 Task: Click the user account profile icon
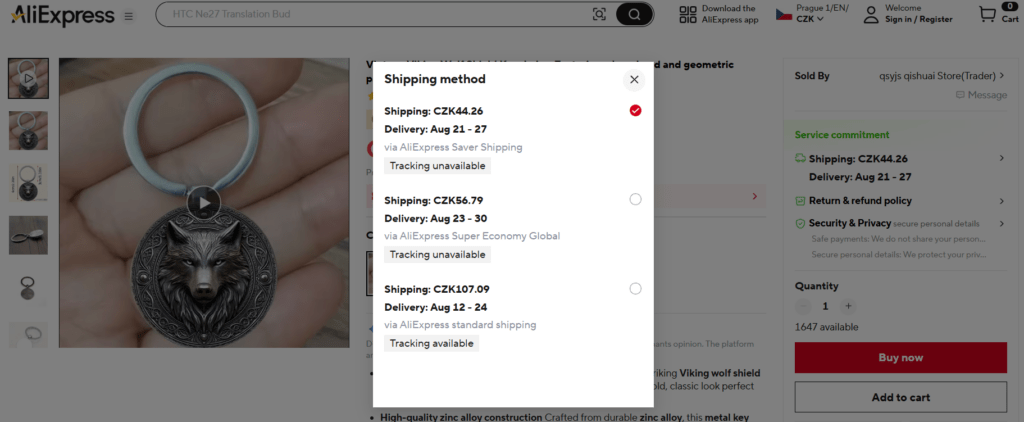point(871,14)
